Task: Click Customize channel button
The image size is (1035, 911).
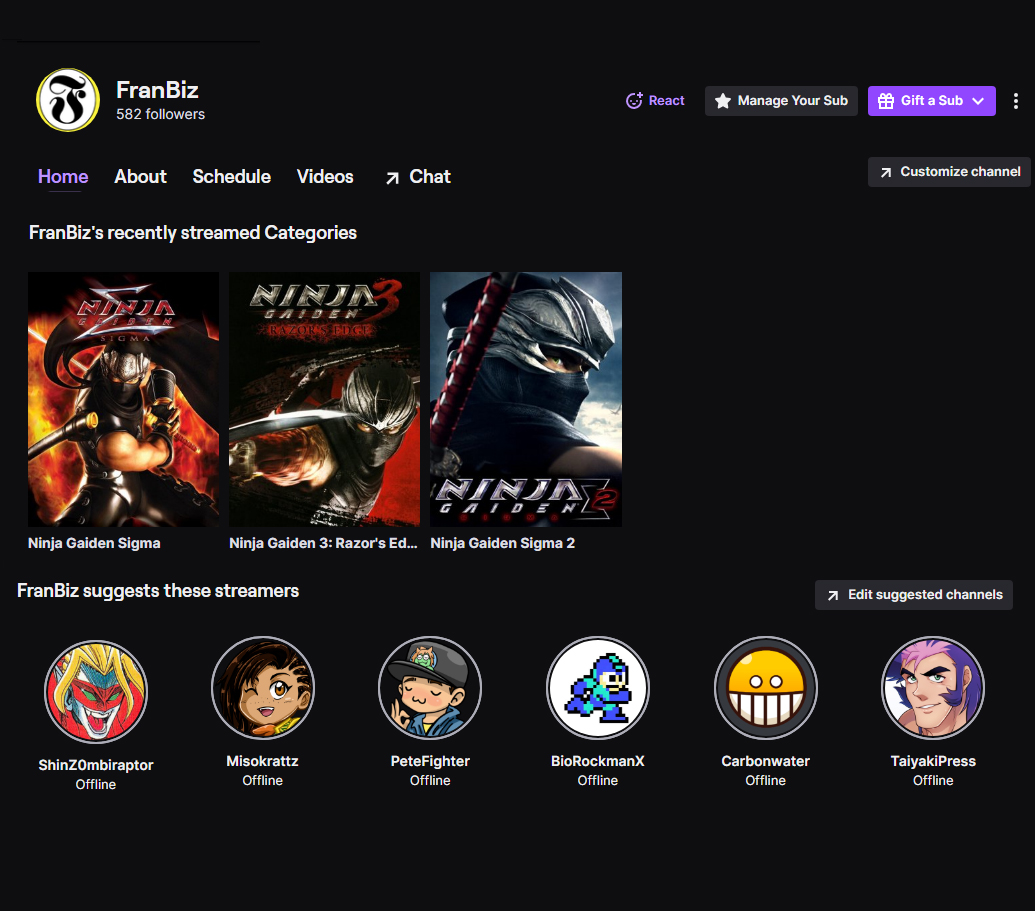Action: point(949,172)
